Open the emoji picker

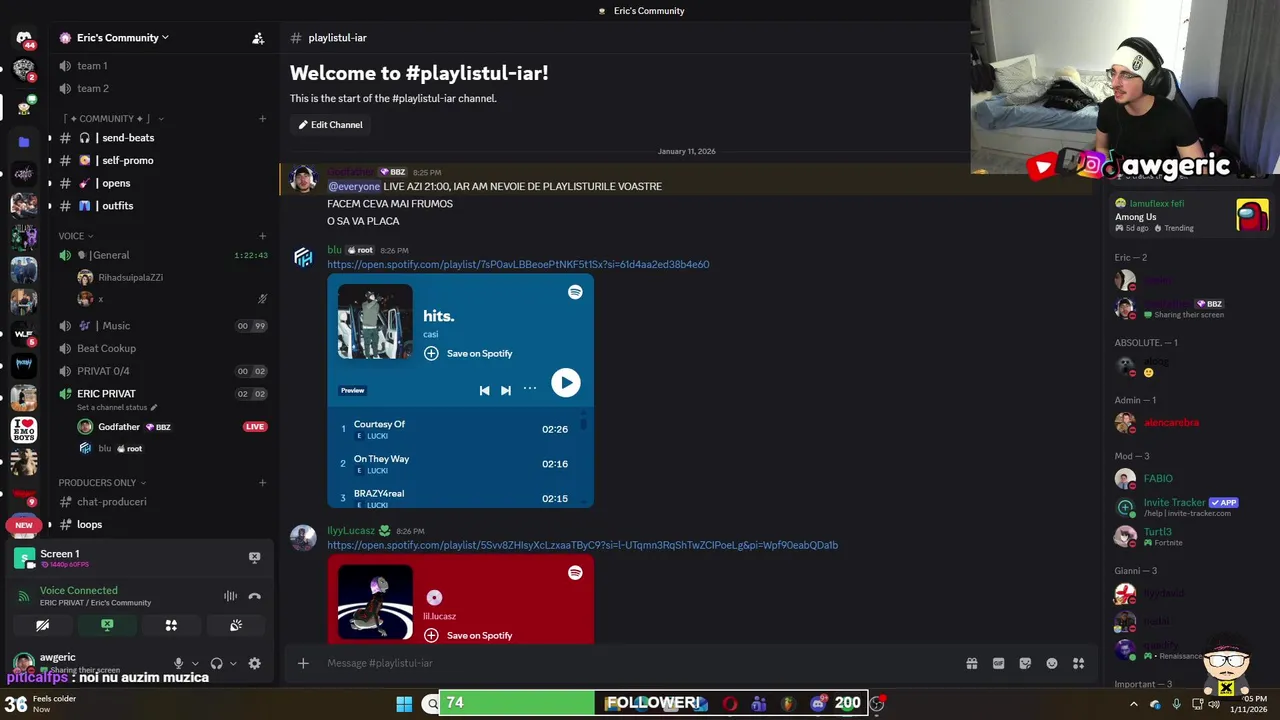[x=1052, y=663]
